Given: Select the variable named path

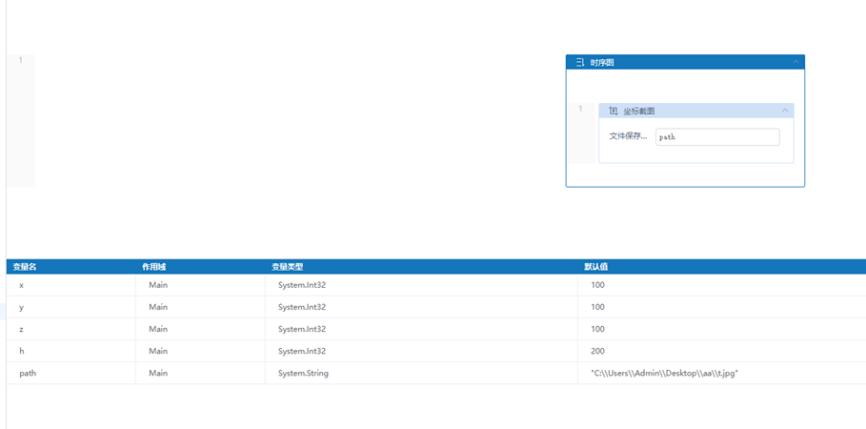Looking at the screenshot, I should [28, 373].
